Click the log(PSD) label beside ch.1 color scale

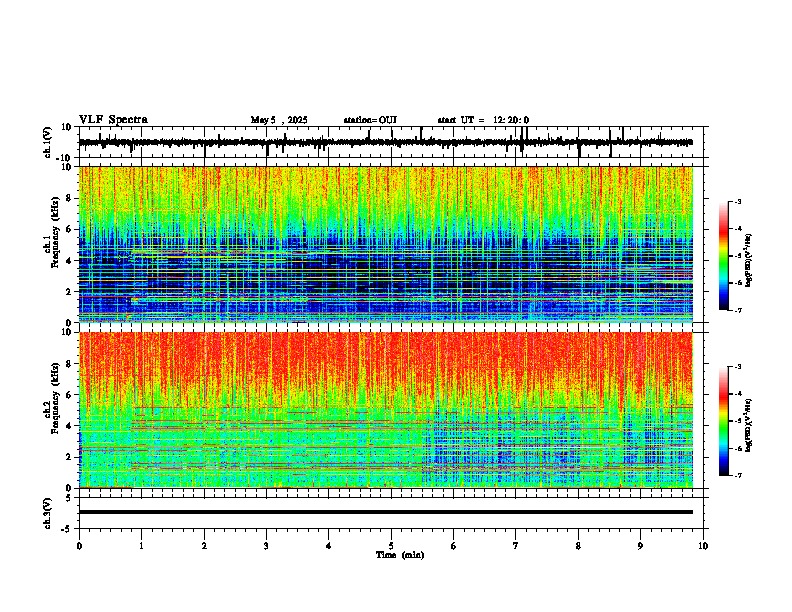[x=749, y=260]
